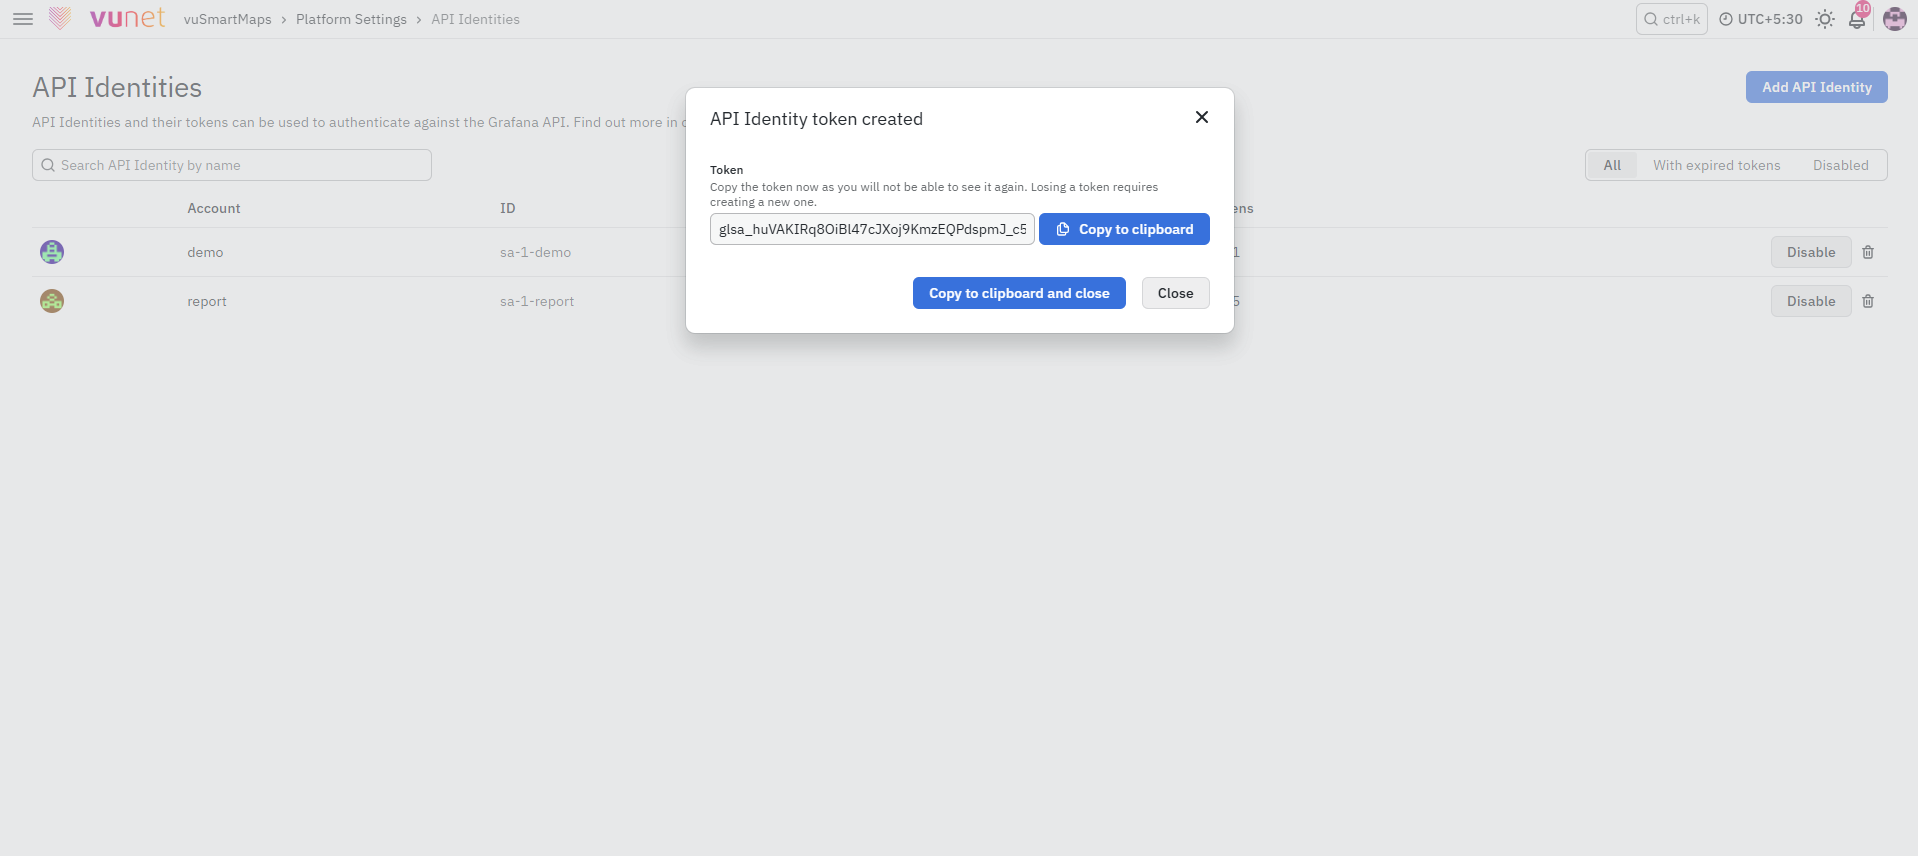Go to Platform Settings breadcrumb

point(351,19)
